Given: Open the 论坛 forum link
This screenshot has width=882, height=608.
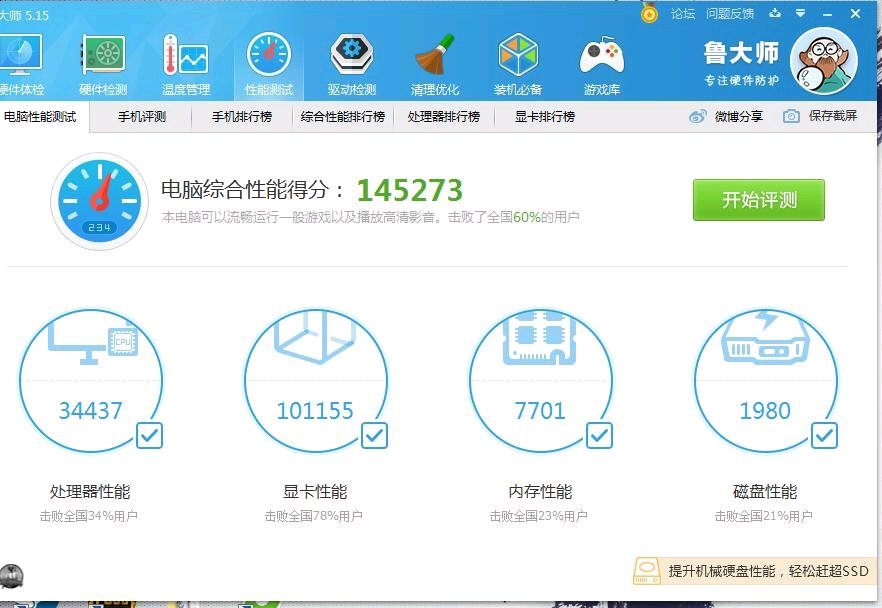Looking at the screenshot, I should click(683, 13).
